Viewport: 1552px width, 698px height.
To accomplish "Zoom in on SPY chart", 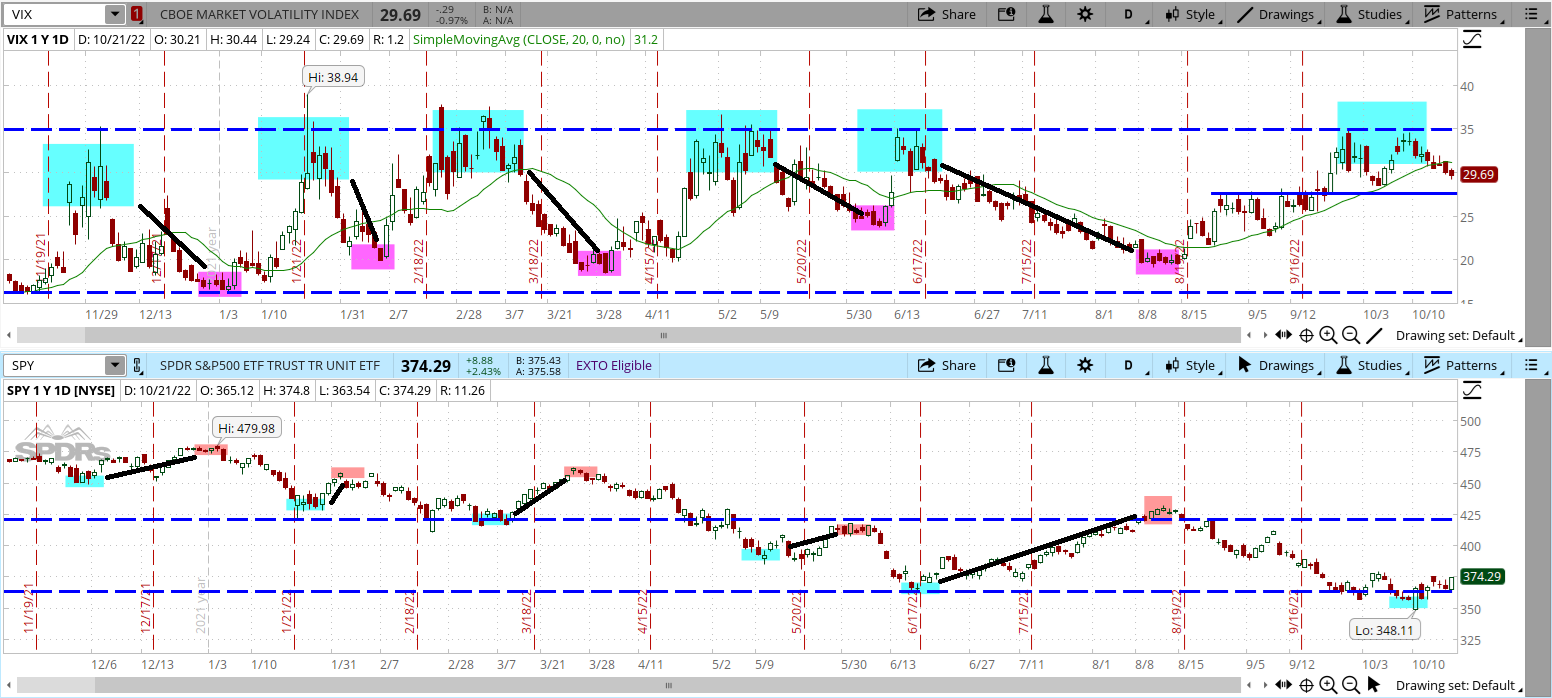I will coord(1328,685).
